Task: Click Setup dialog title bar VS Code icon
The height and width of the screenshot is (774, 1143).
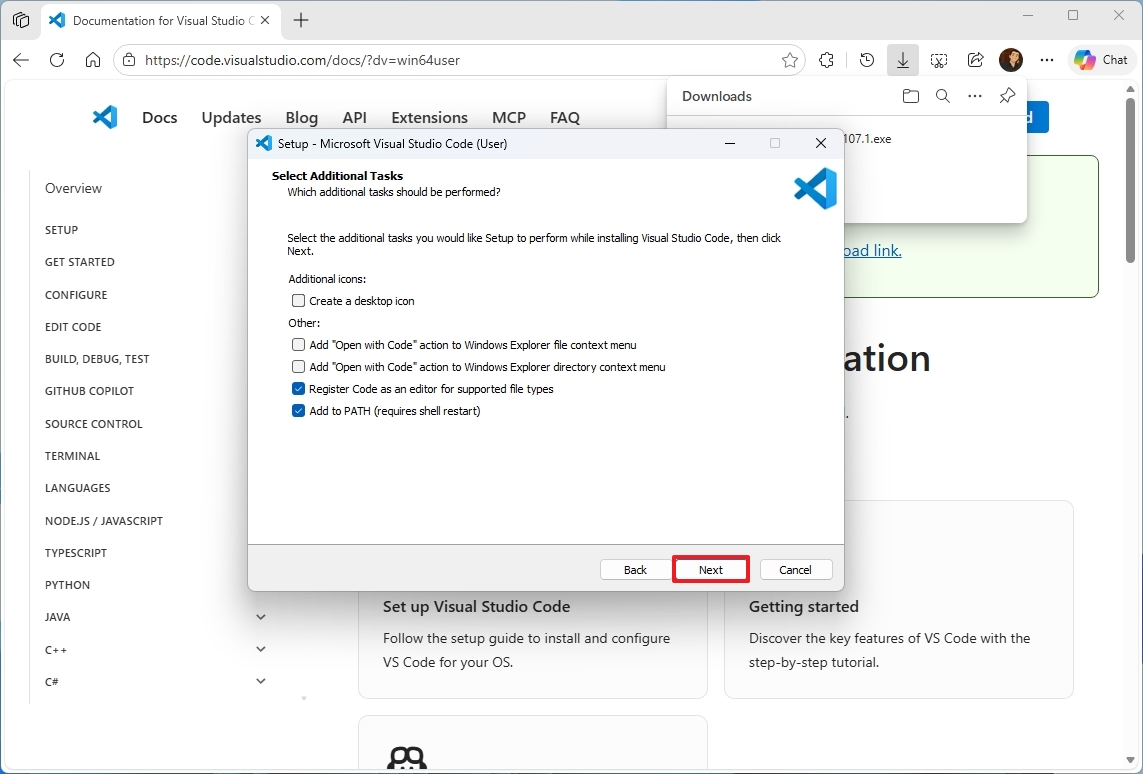Action: [264, 144]
